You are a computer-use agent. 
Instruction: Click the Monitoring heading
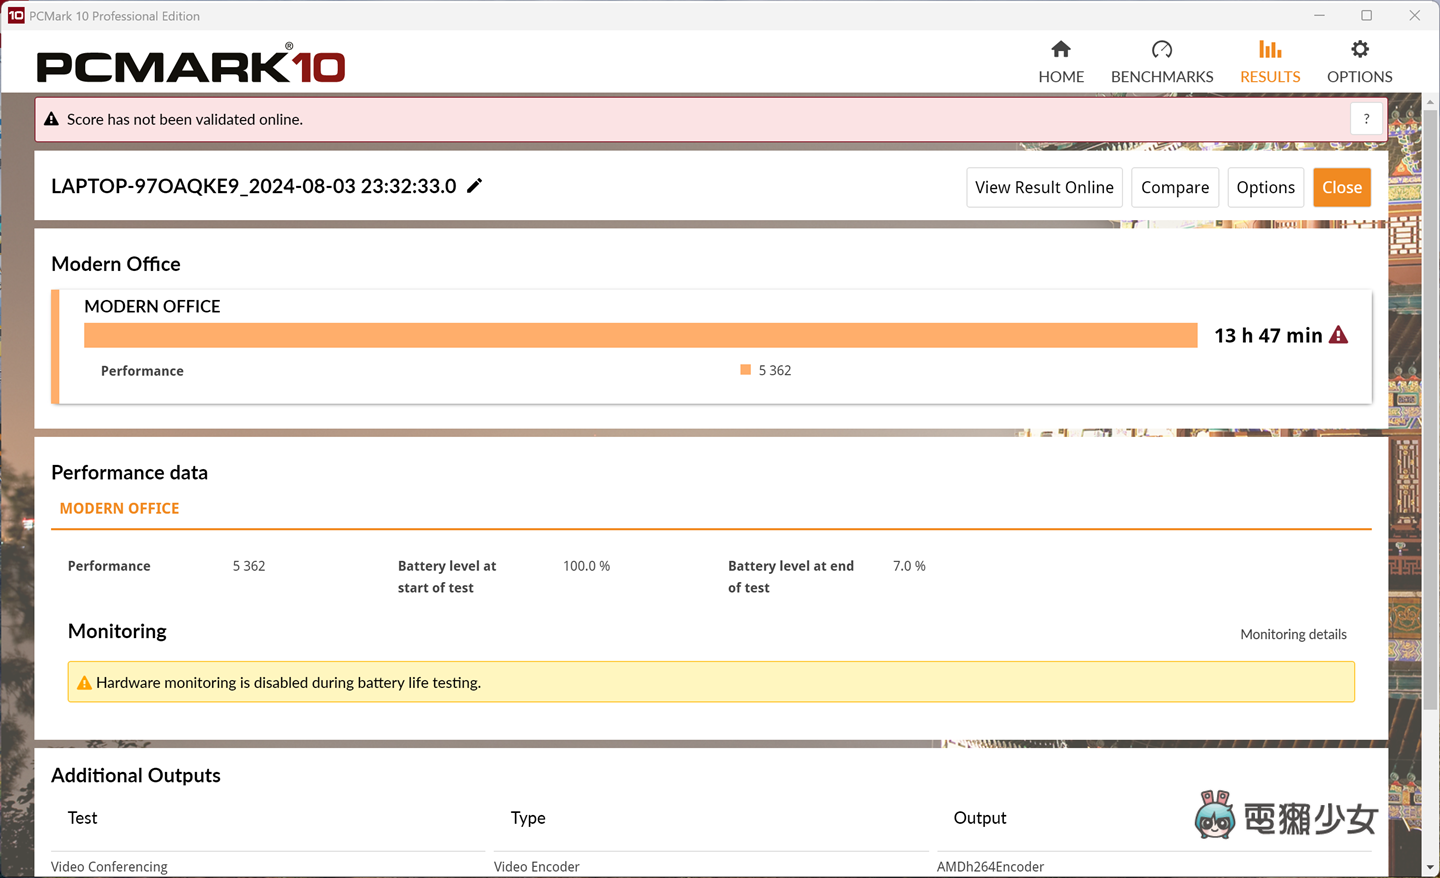point(117,631)
